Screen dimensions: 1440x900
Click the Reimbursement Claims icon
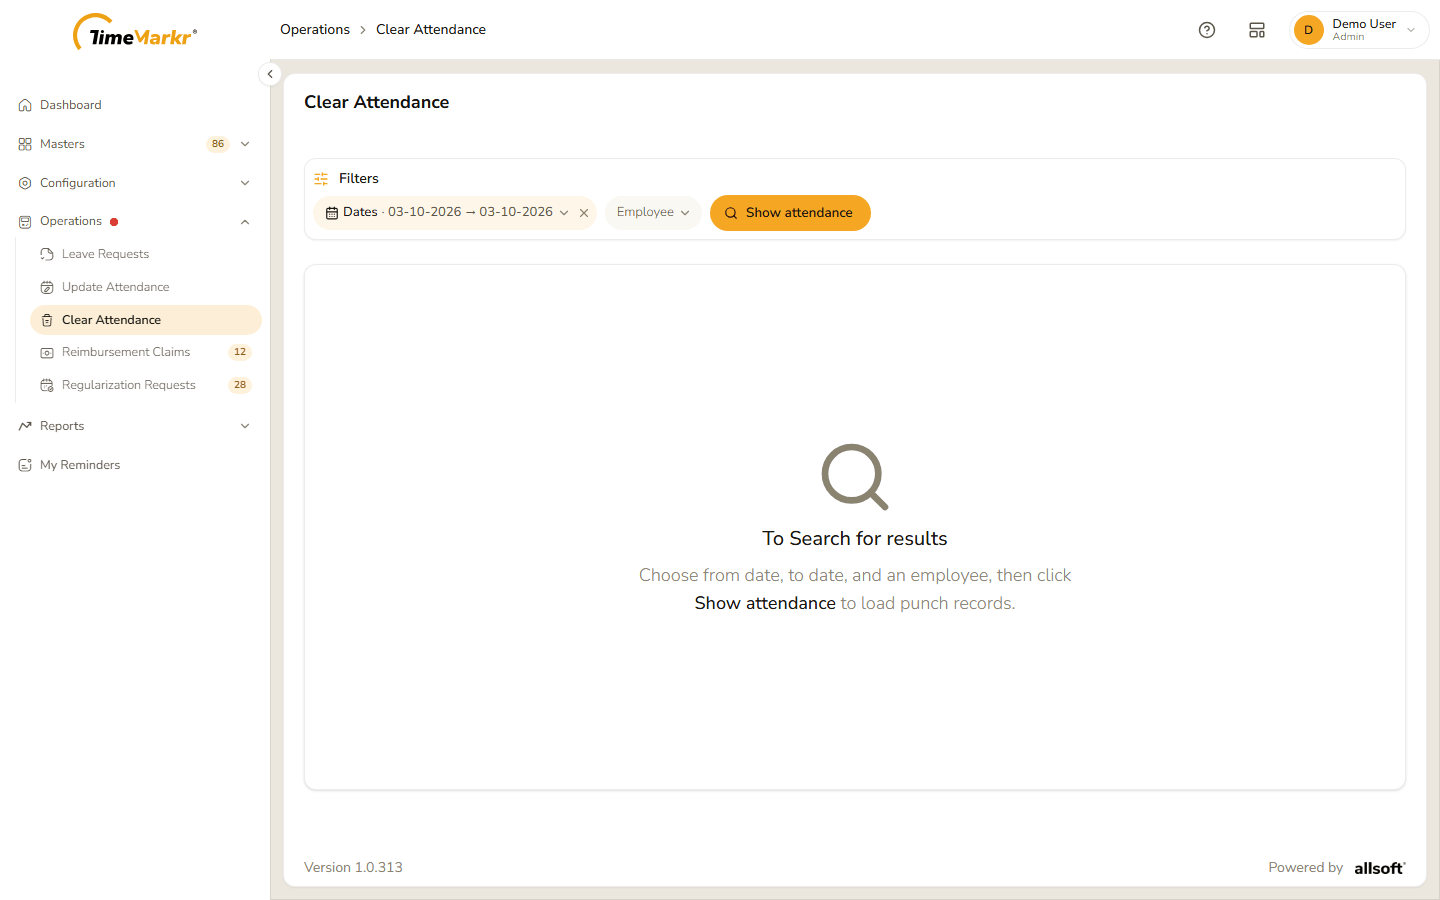pos(47,352)
